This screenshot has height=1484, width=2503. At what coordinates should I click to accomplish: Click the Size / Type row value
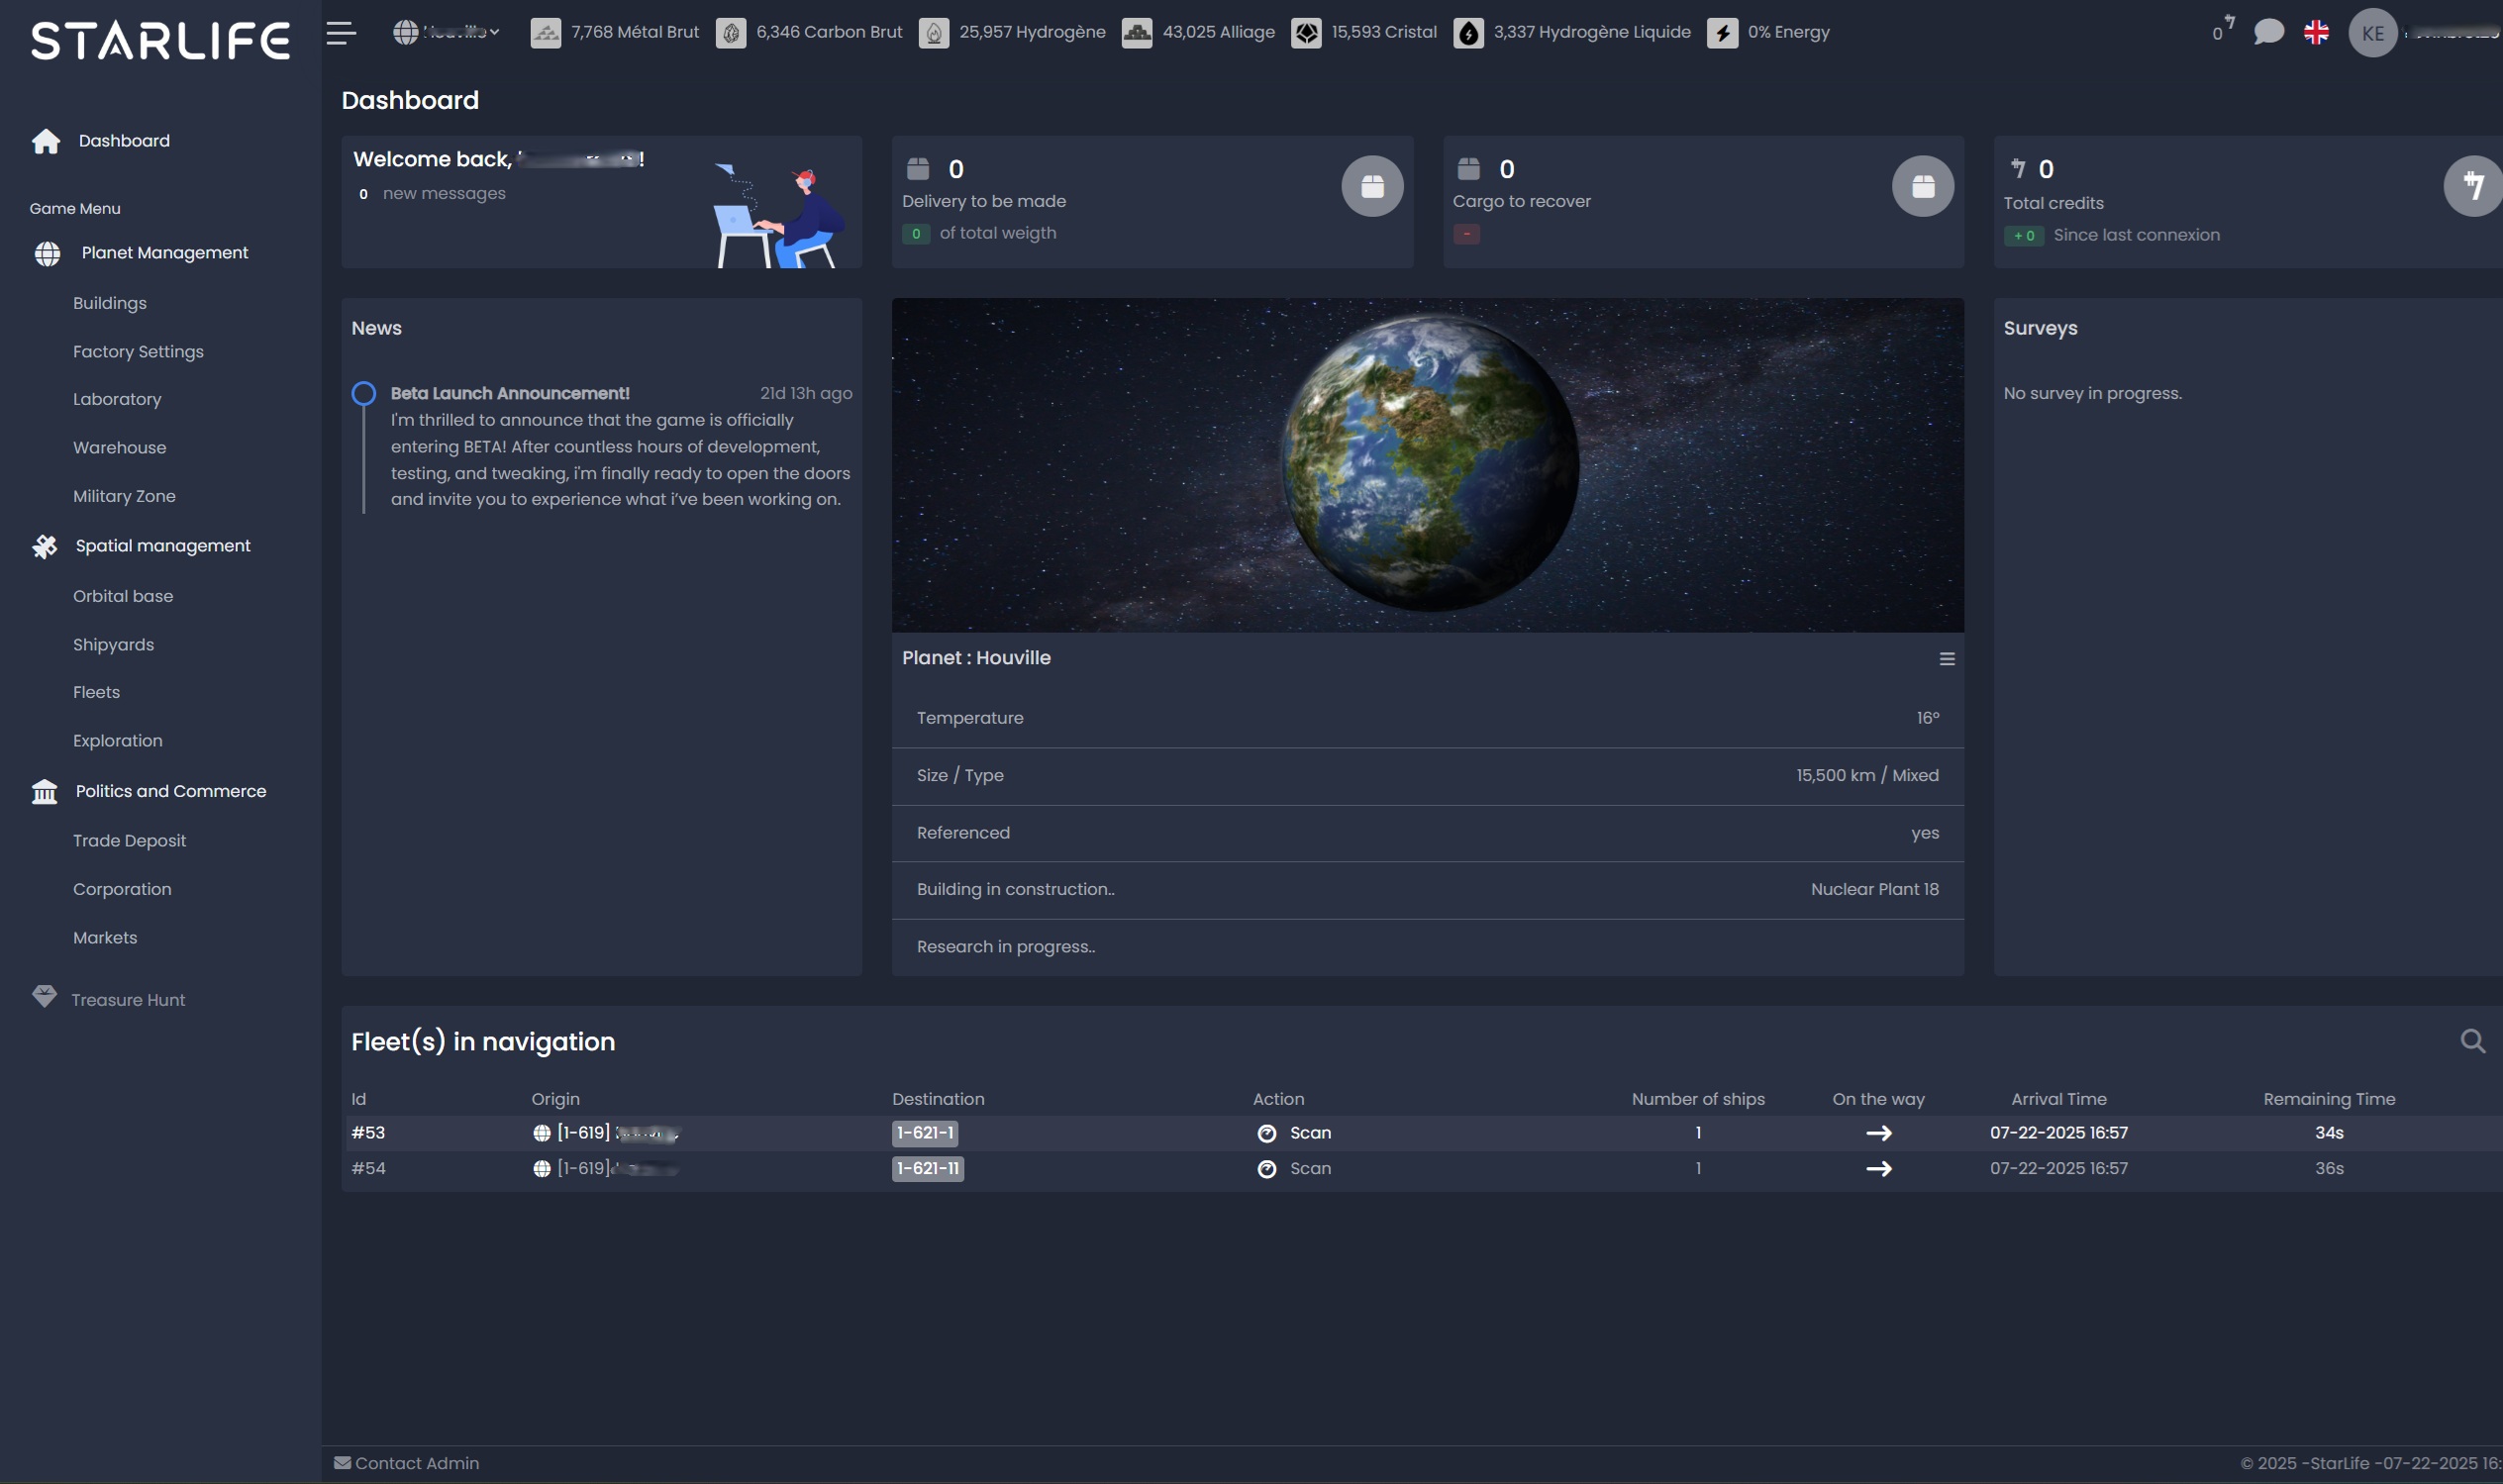click(x=1867, y=776)
